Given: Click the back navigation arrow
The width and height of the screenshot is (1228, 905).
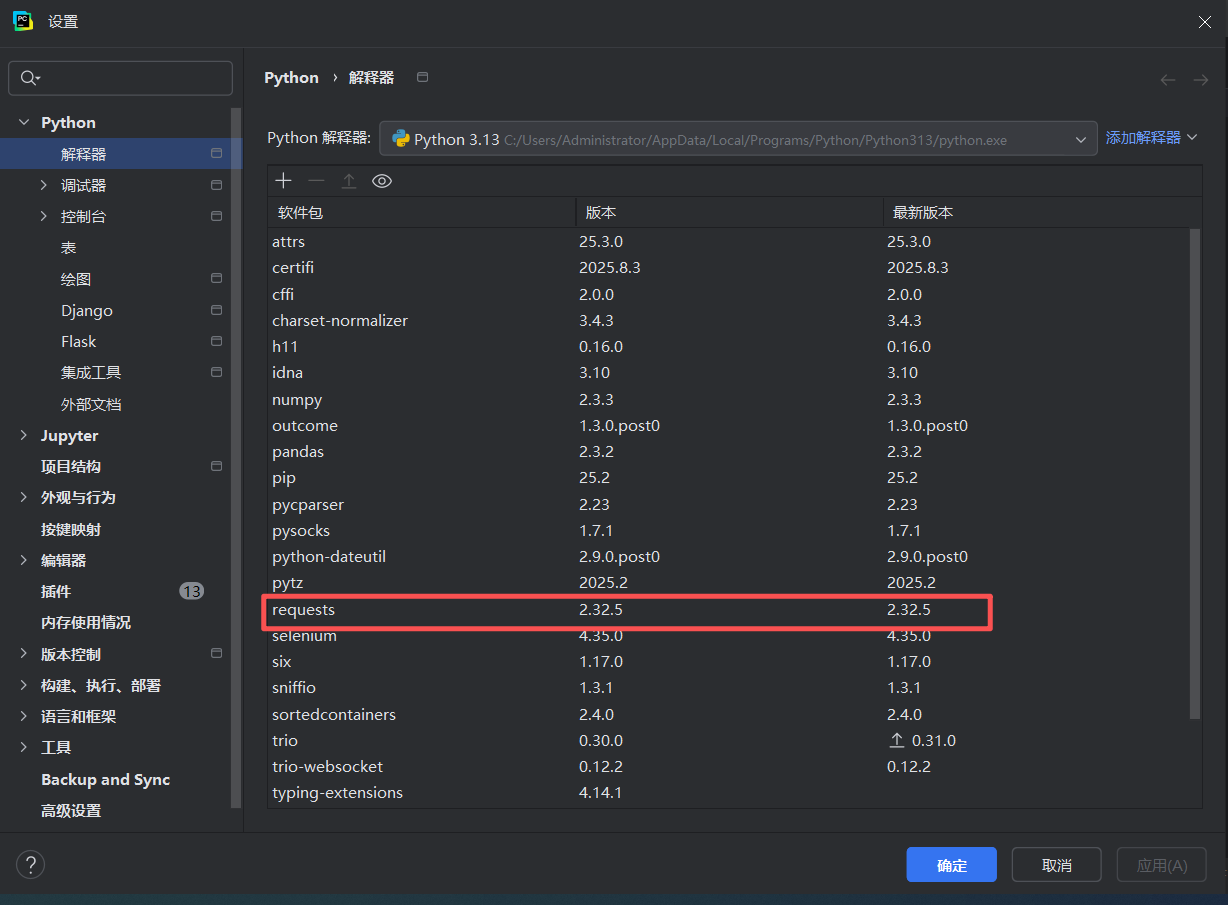Looking at the screenshot, I should [1168, 79].
